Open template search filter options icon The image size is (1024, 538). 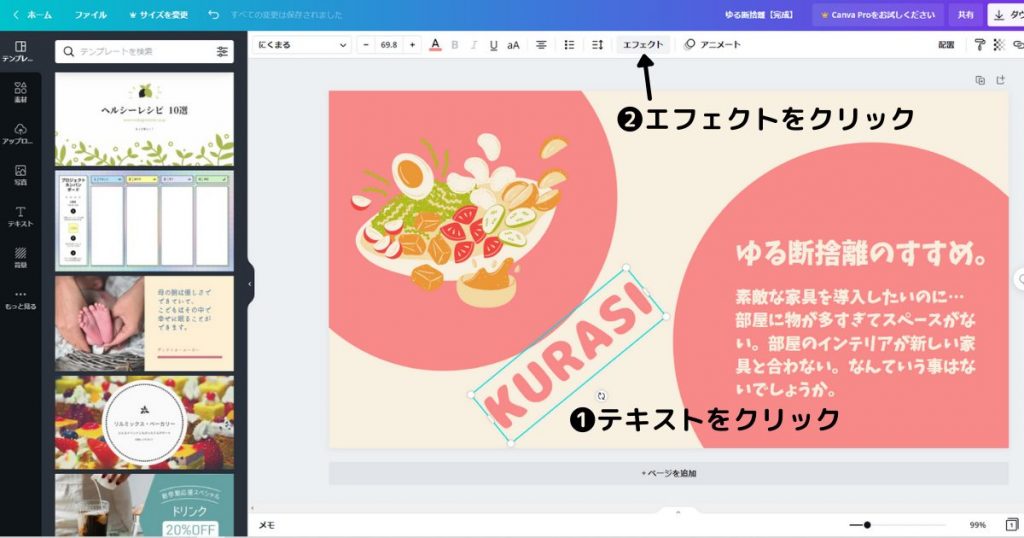pyautogui.click(x=222, y=51)
